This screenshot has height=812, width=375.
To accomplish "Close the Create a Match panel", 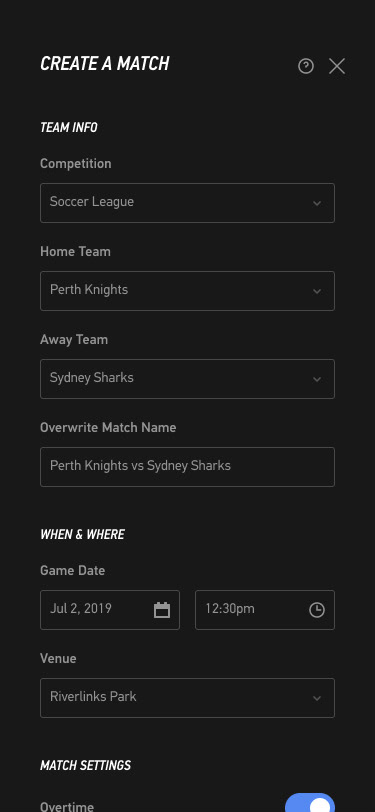I will pos(337,66).
